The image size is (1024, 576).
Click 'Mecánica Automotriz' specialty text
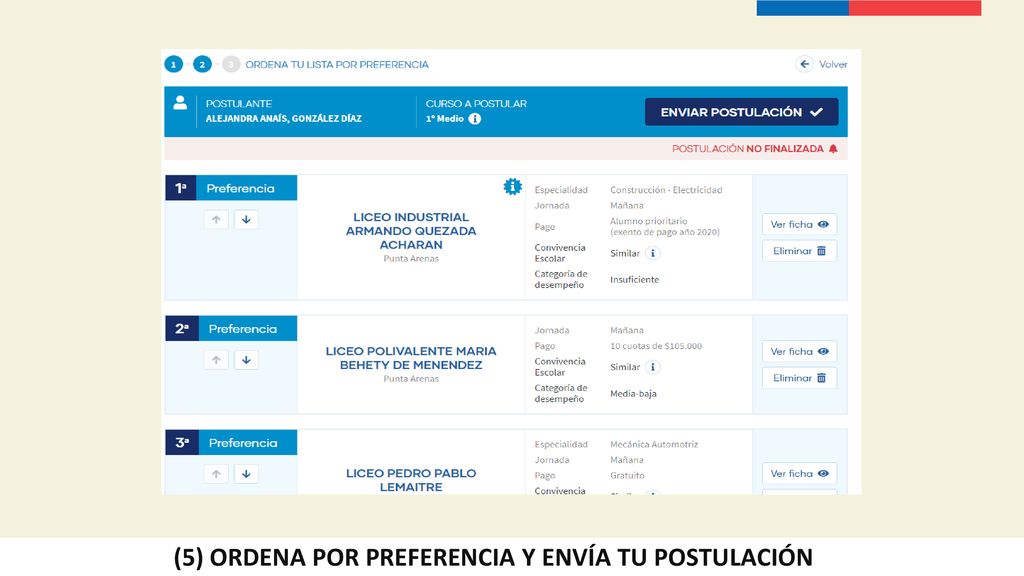point(654,444)
